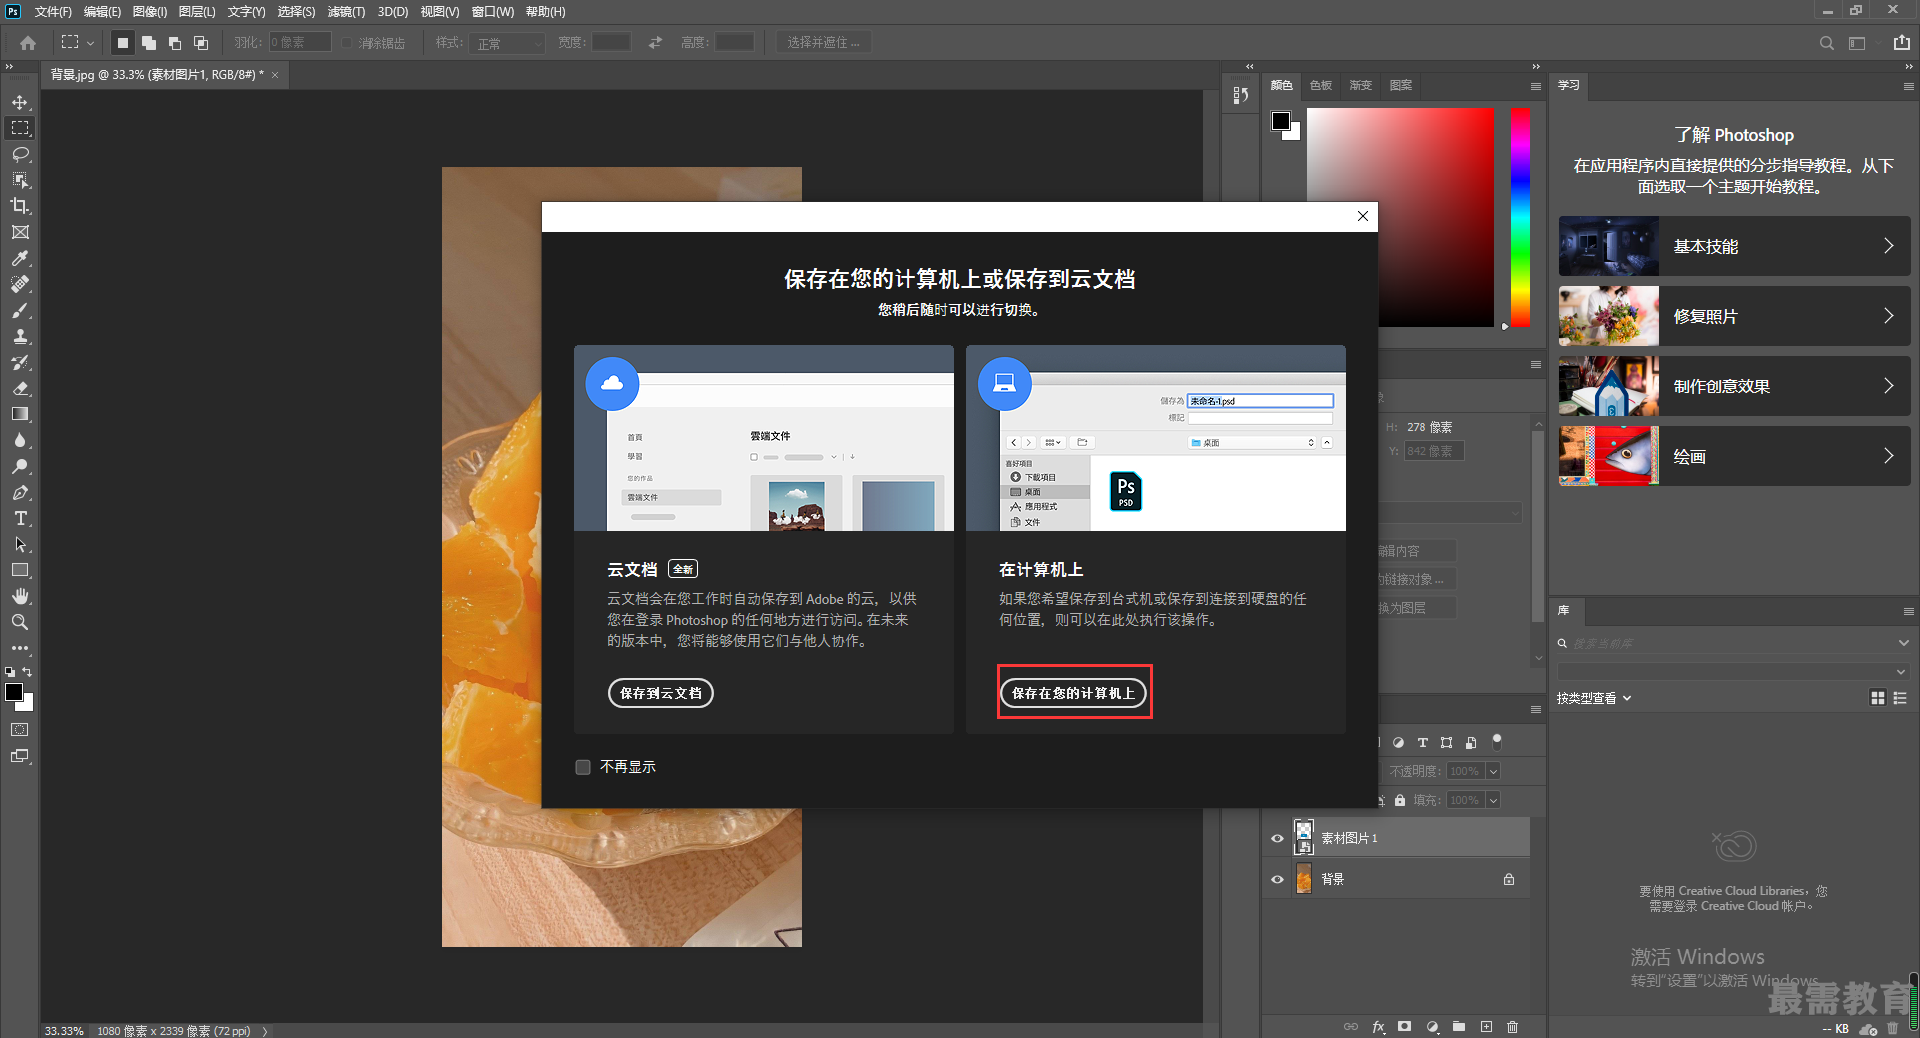The height and width of the screenshot is (1038, 1920).
Task: Click 保存到云文档 button
Action: pyautogui.click(x=660, y=693)
